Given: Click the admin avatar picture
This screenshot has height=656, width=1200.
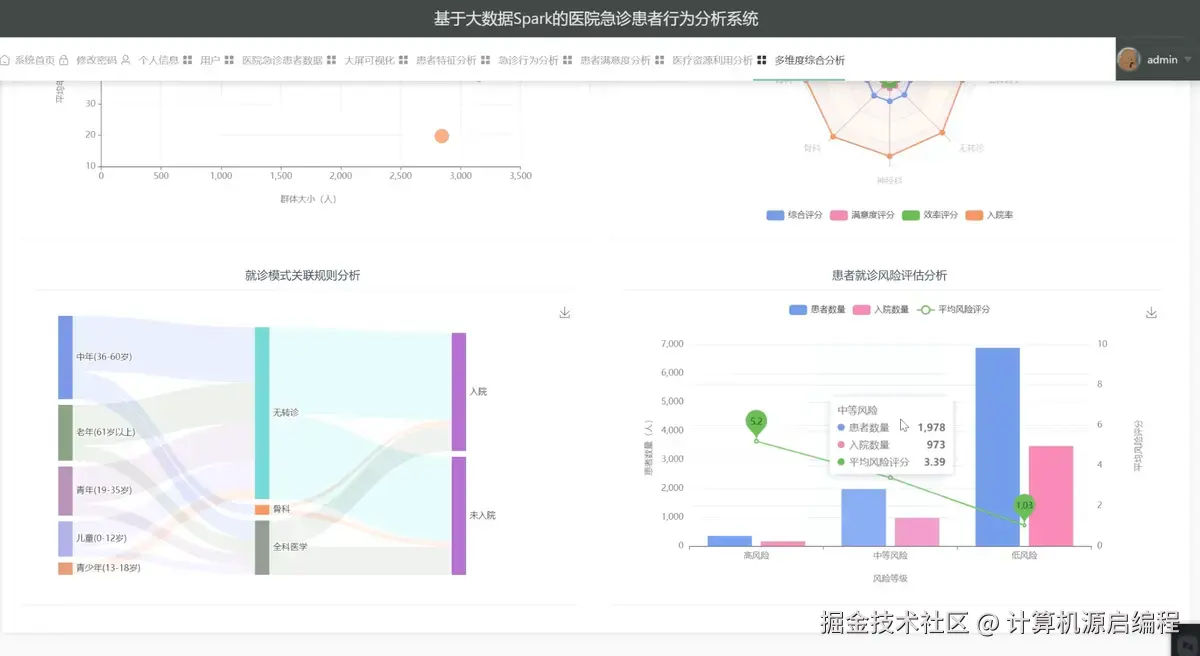Looking at the screenshot, I should point(1128,59).
